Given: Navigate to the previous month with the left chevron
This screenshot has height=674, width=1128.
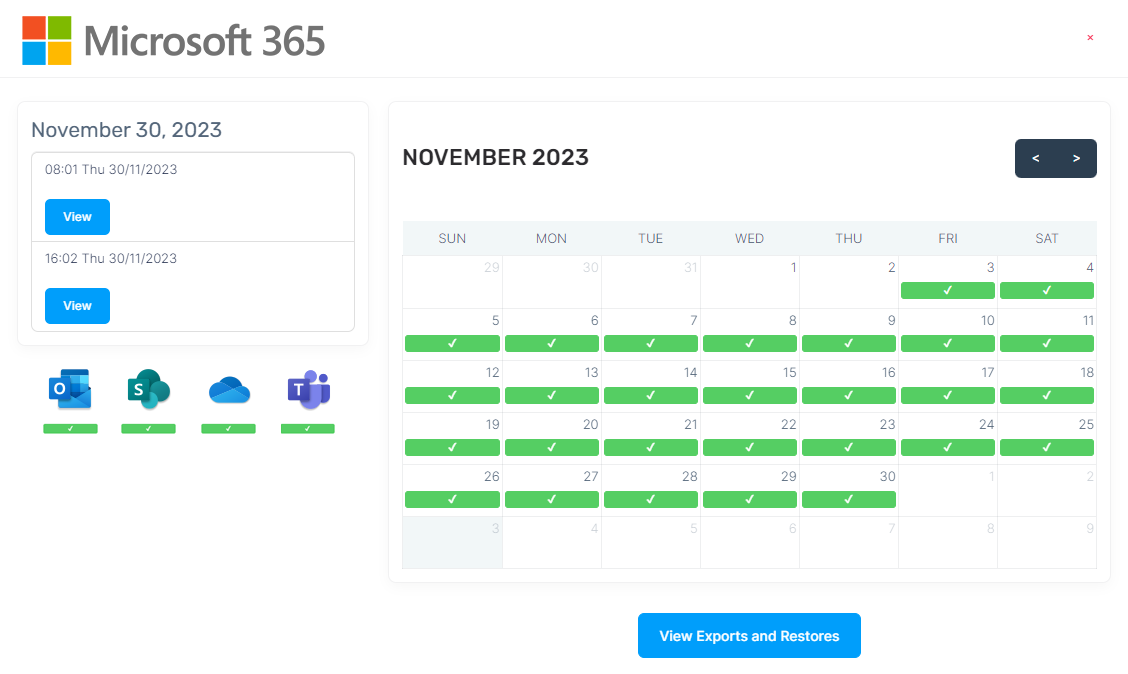Looking at the screenshot, I should pyautogui.click(x=1035, y=158).
